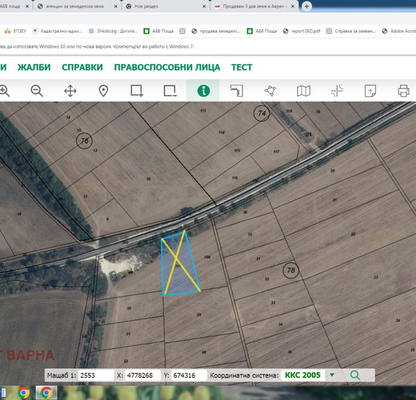Activate the pan move arrows tool
Image resolution: width=416 pixels, height=400 pixels.
[70, 91]
